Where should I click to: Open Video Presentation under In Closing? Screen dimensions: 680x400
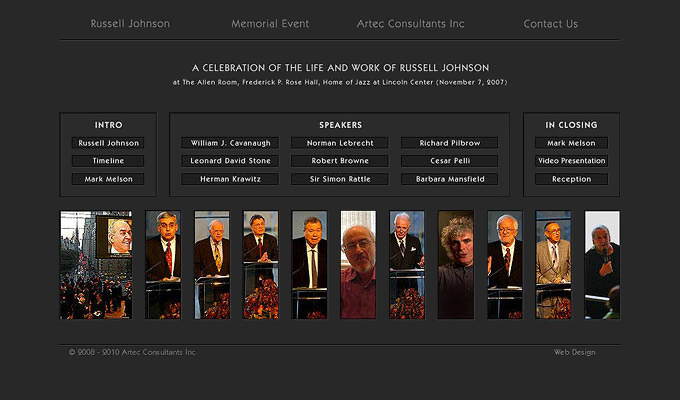[571, 161]
